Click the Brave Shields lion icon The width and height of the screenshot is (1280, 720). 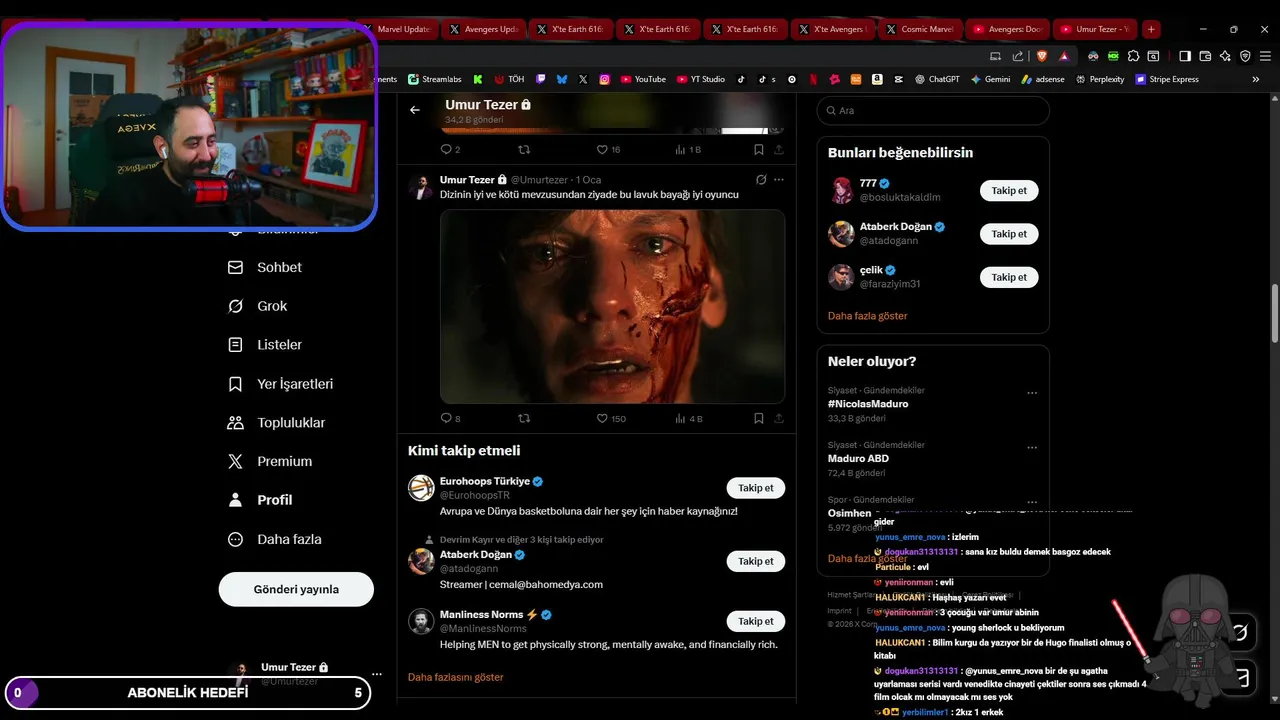(1040, 56)
